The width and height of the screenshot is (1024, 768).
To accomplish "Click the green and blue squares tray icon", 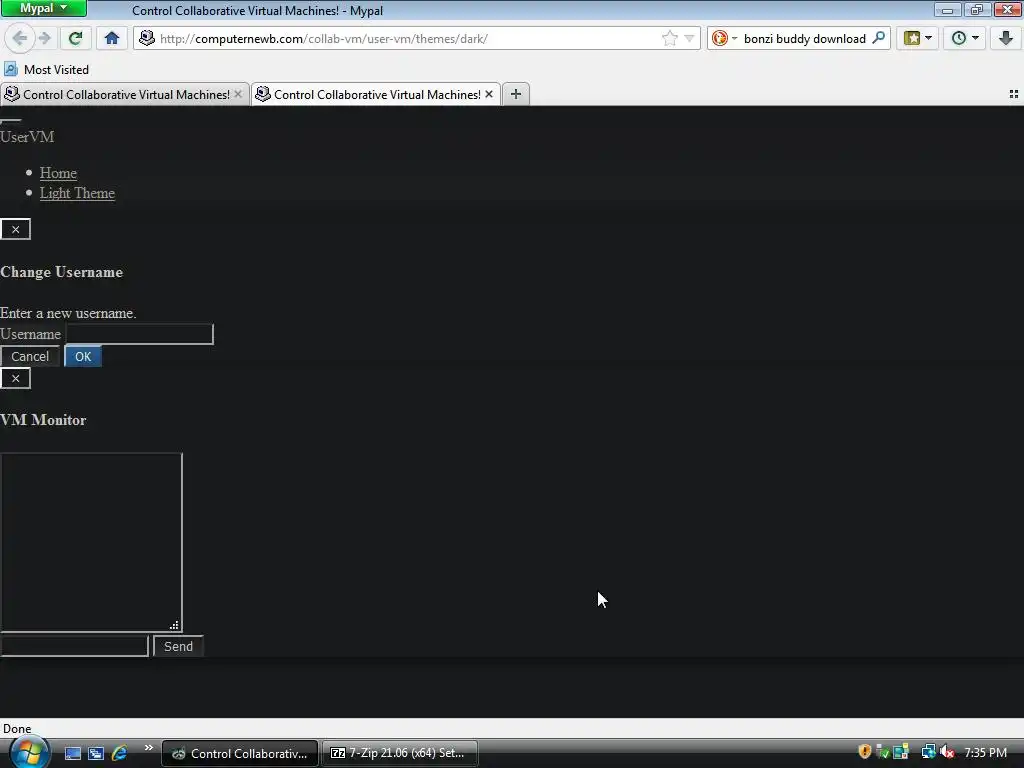I will (901, 752).
